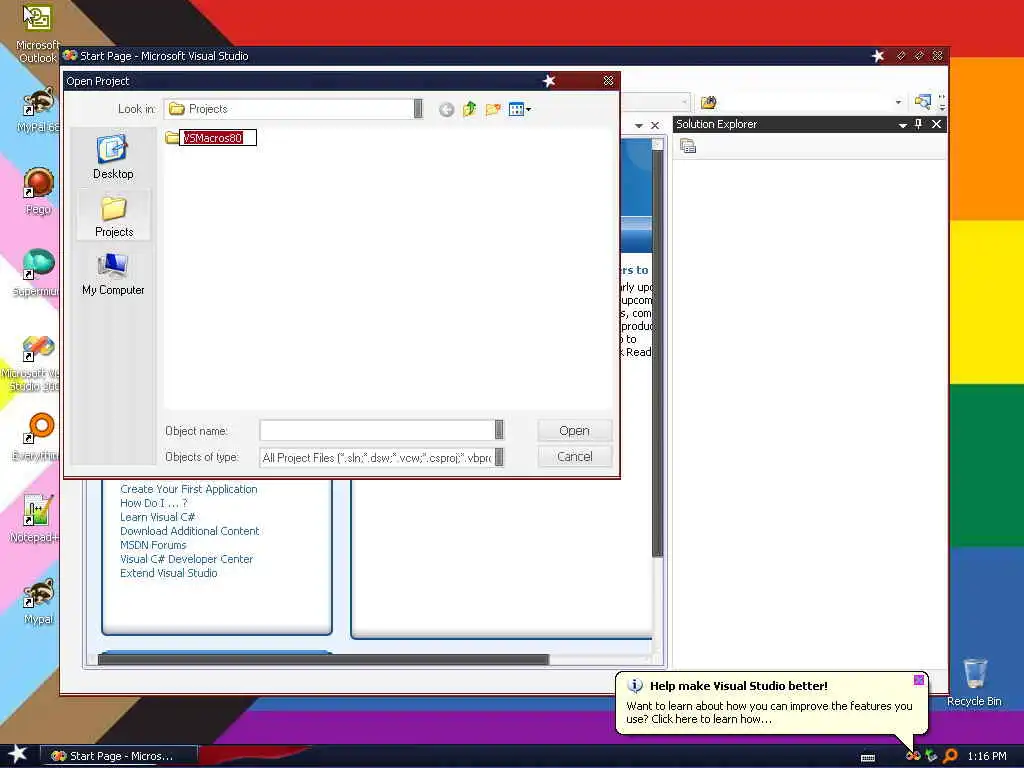Viewport: 1024px width, 768px height.
Task: Click the Start Page vertical scrollbar
Action: (x=658, y=353)
